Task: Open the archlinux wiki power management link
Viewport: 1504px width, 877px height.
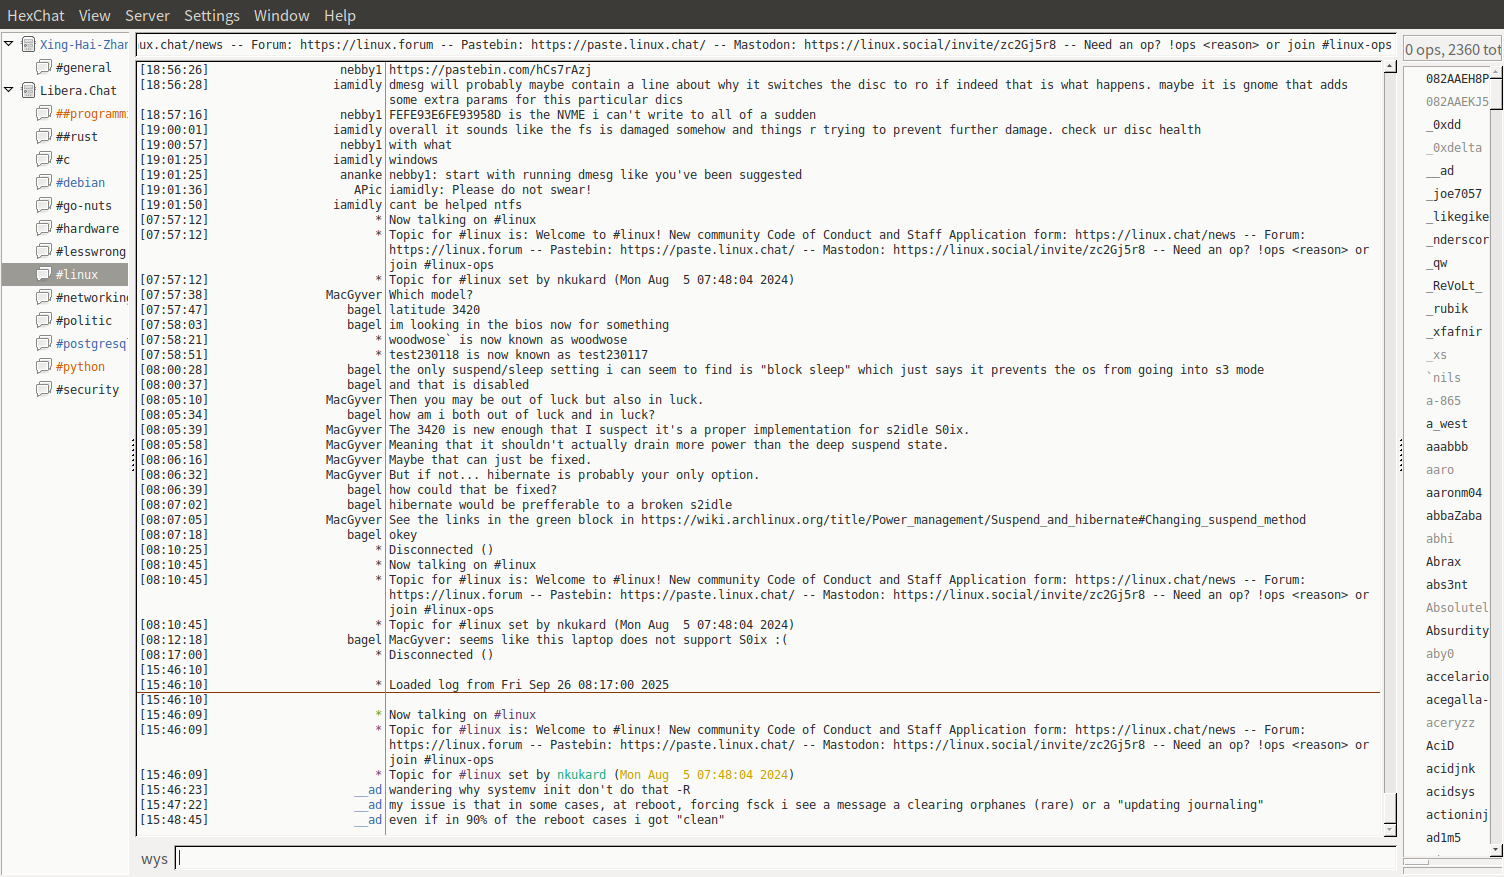Action: point(972,520)
